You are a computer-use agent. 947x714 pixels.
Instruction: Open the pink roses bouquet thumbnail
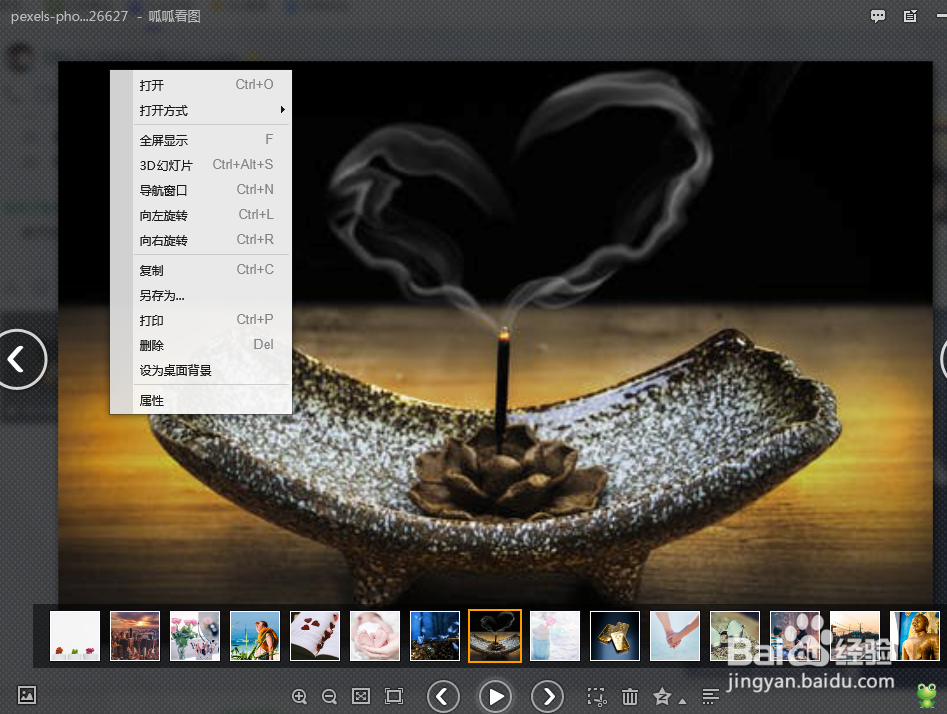pos(195,635)
